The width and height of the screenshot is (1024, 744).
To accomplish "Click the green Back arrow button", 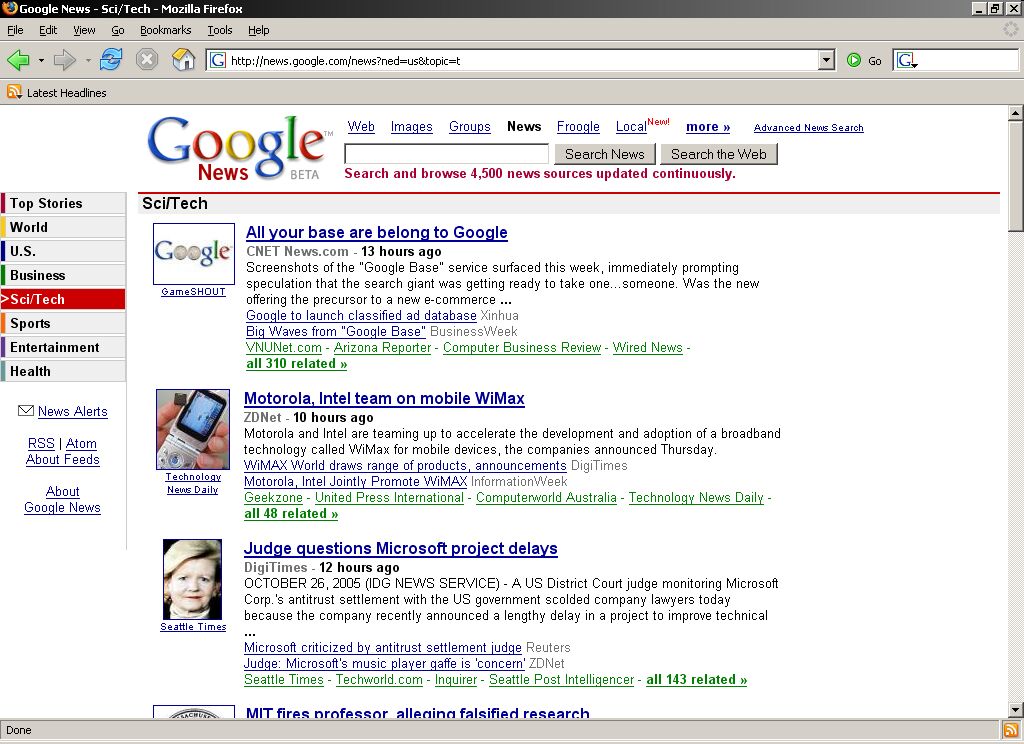I will [18, 61].
